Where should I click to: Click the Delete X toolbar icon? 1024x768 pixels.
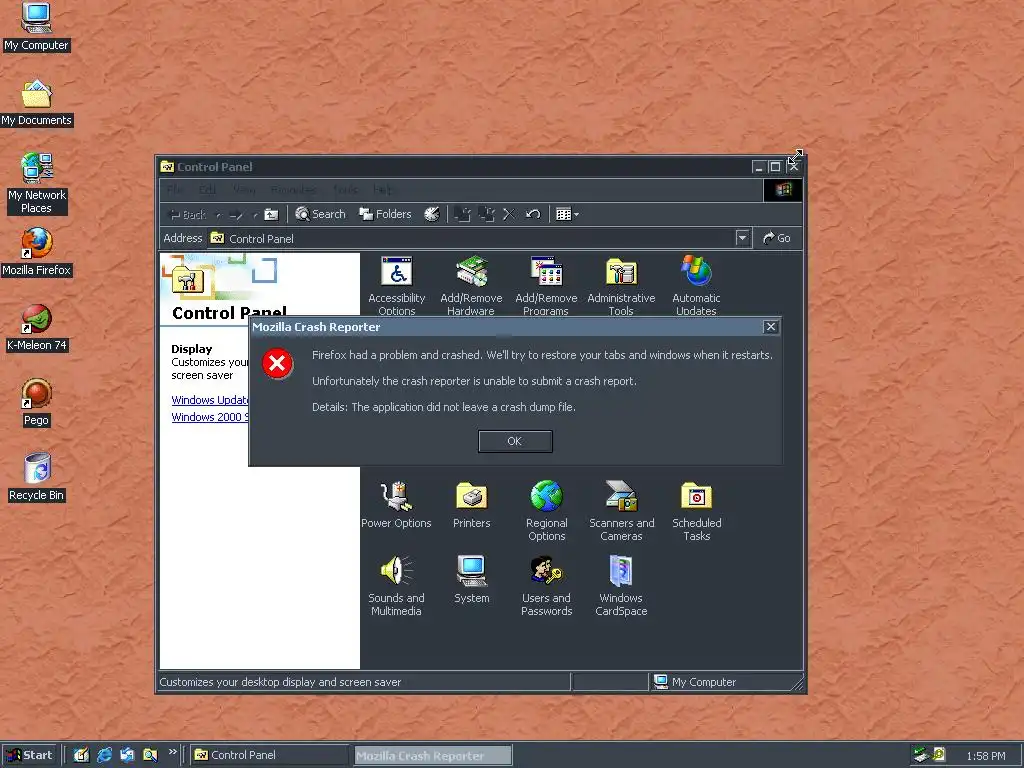[x=509, y=214]
